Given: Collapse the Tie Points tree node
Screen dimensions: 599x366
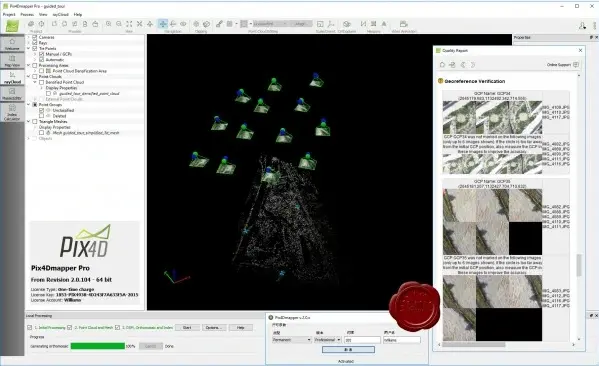Looking at the screenshot, I should coord(29,49).
